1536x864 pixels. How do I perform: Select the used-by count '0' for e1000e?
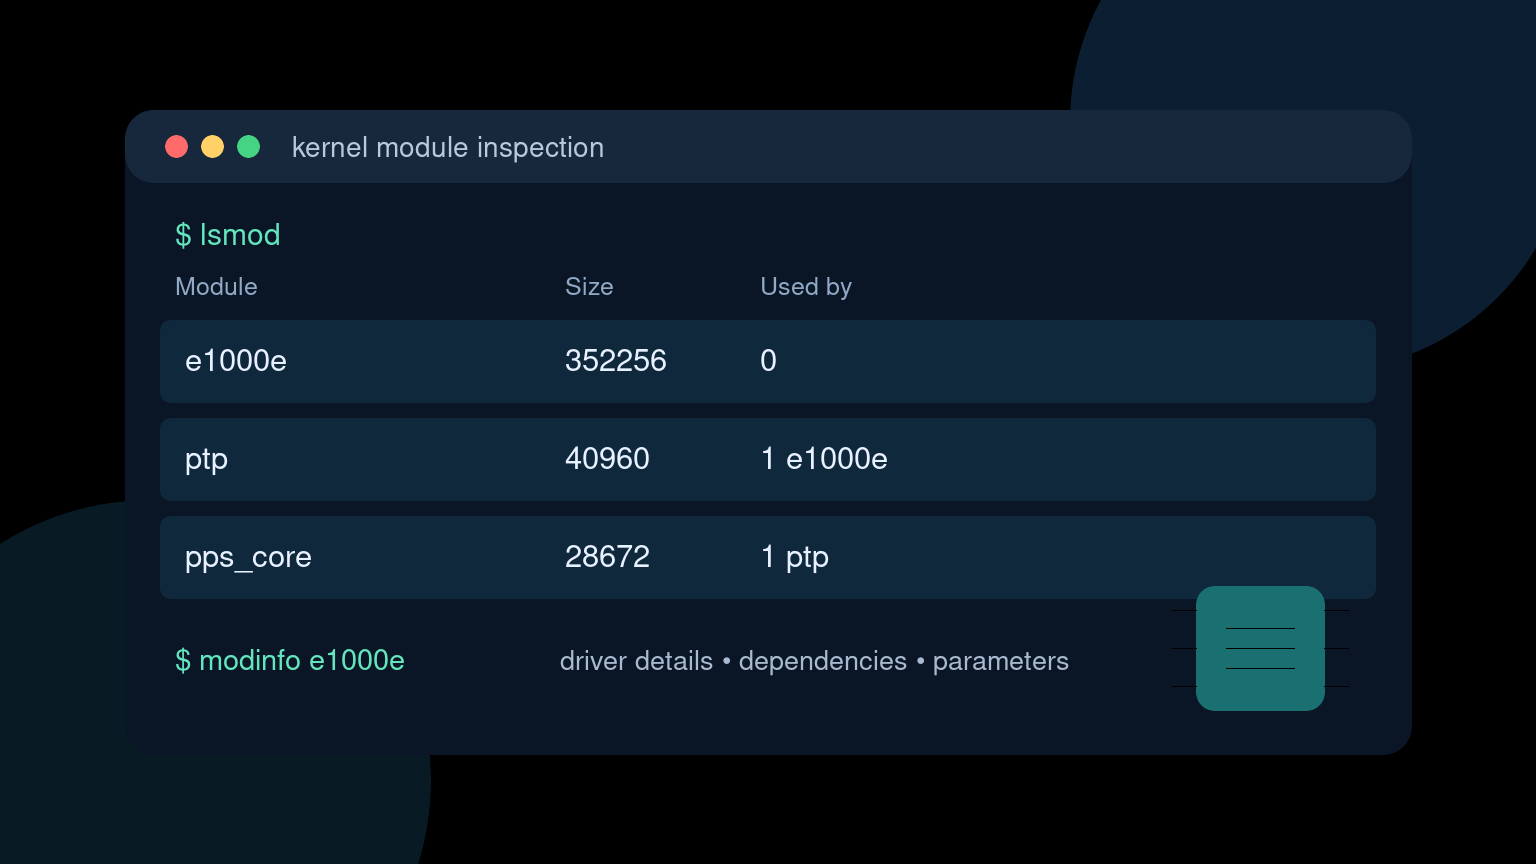(x=768, y=361)
